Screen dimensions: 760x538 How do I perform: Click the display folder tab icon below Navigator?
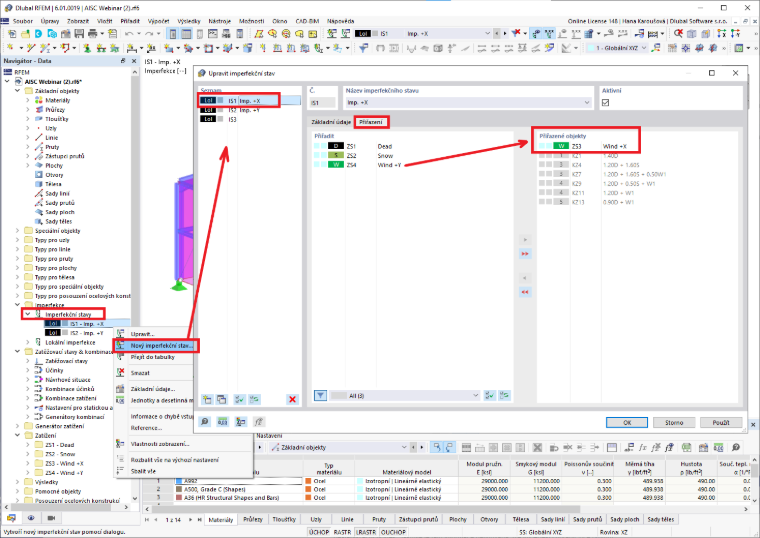(12, 518)
